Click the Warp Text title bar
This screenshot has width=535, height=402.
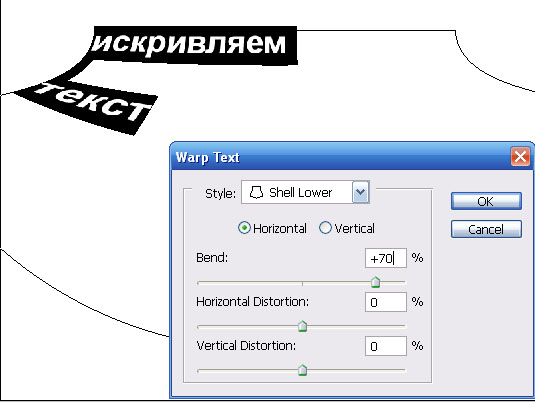click(351, 157)
